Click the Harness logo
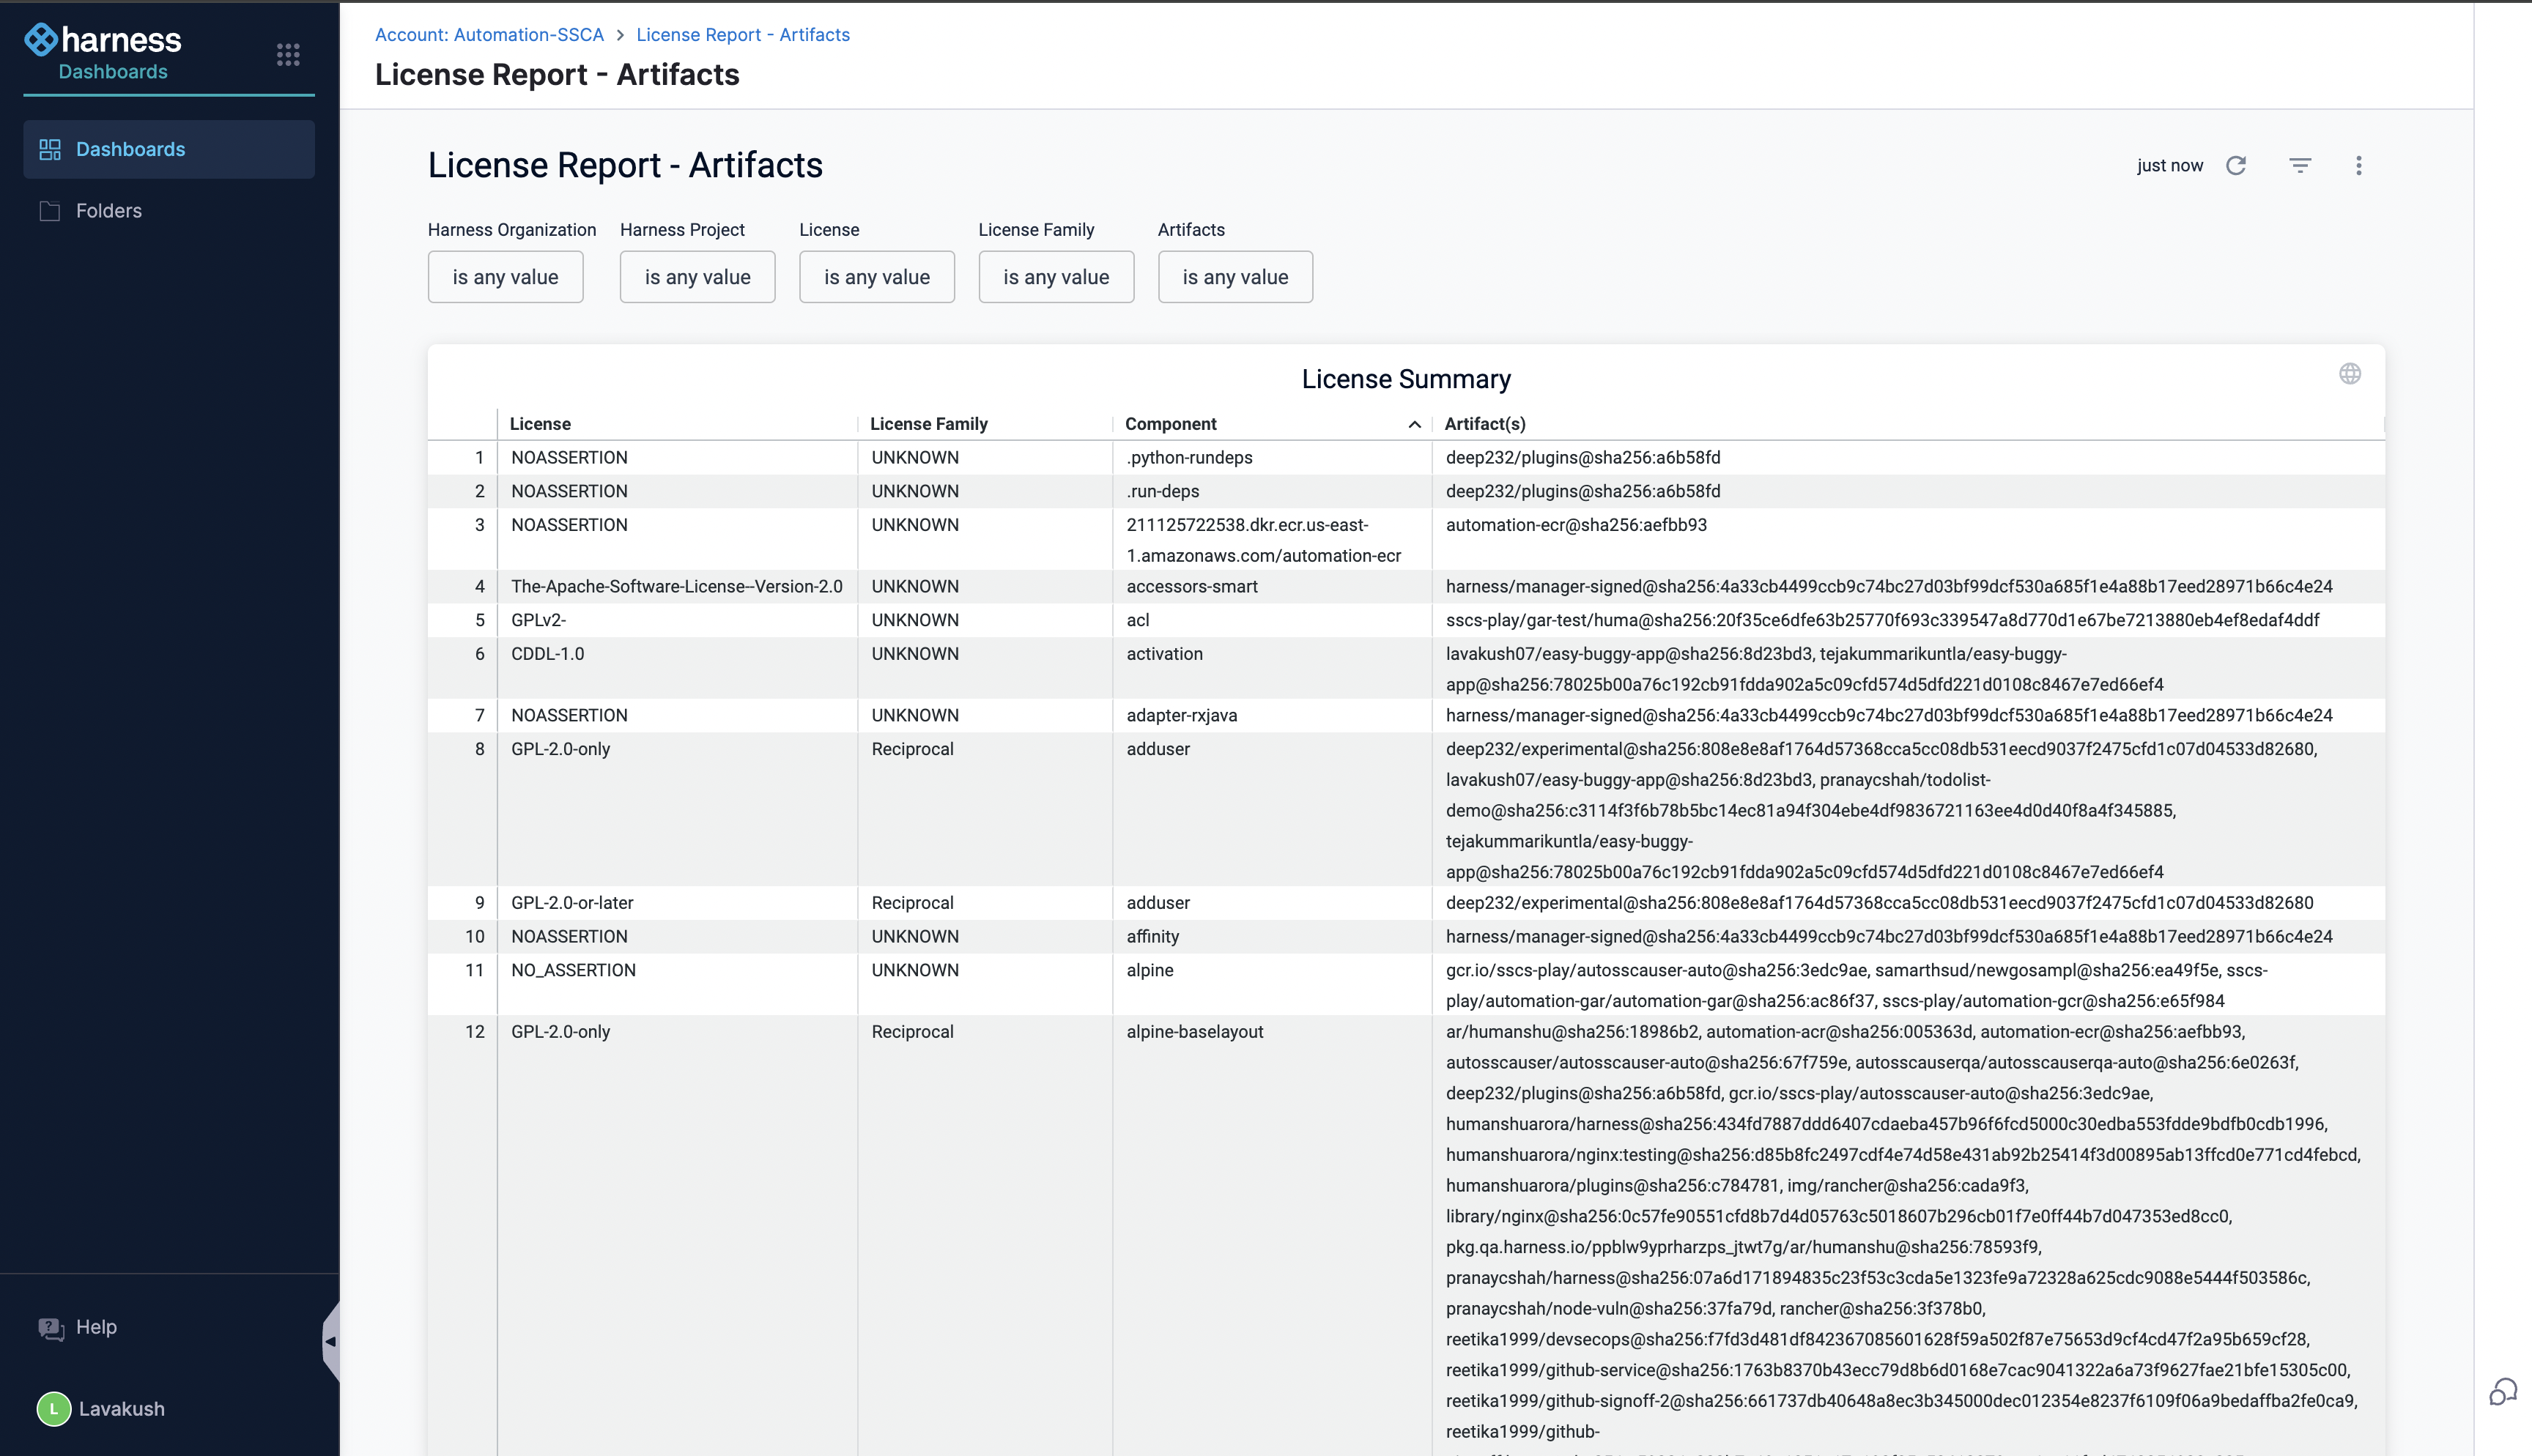Image resolution: width=2532 pixels, height=1456 pixels. point(103,40)
